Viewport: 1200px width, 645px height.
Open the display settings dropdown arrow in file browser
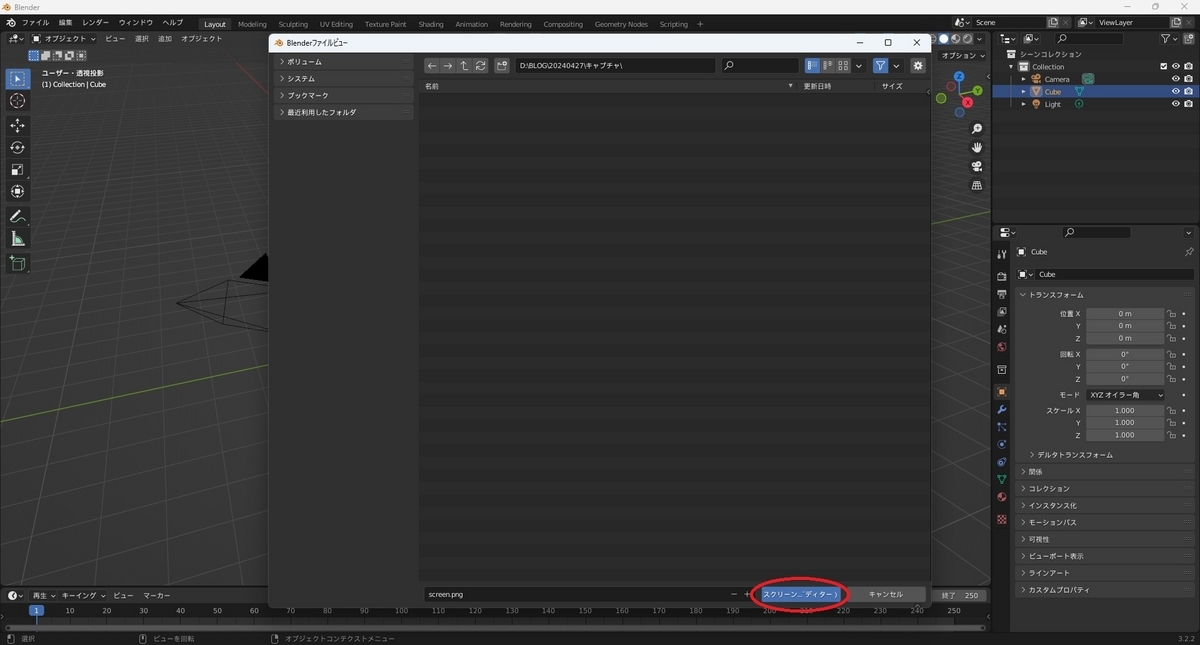tap(859, 66)
